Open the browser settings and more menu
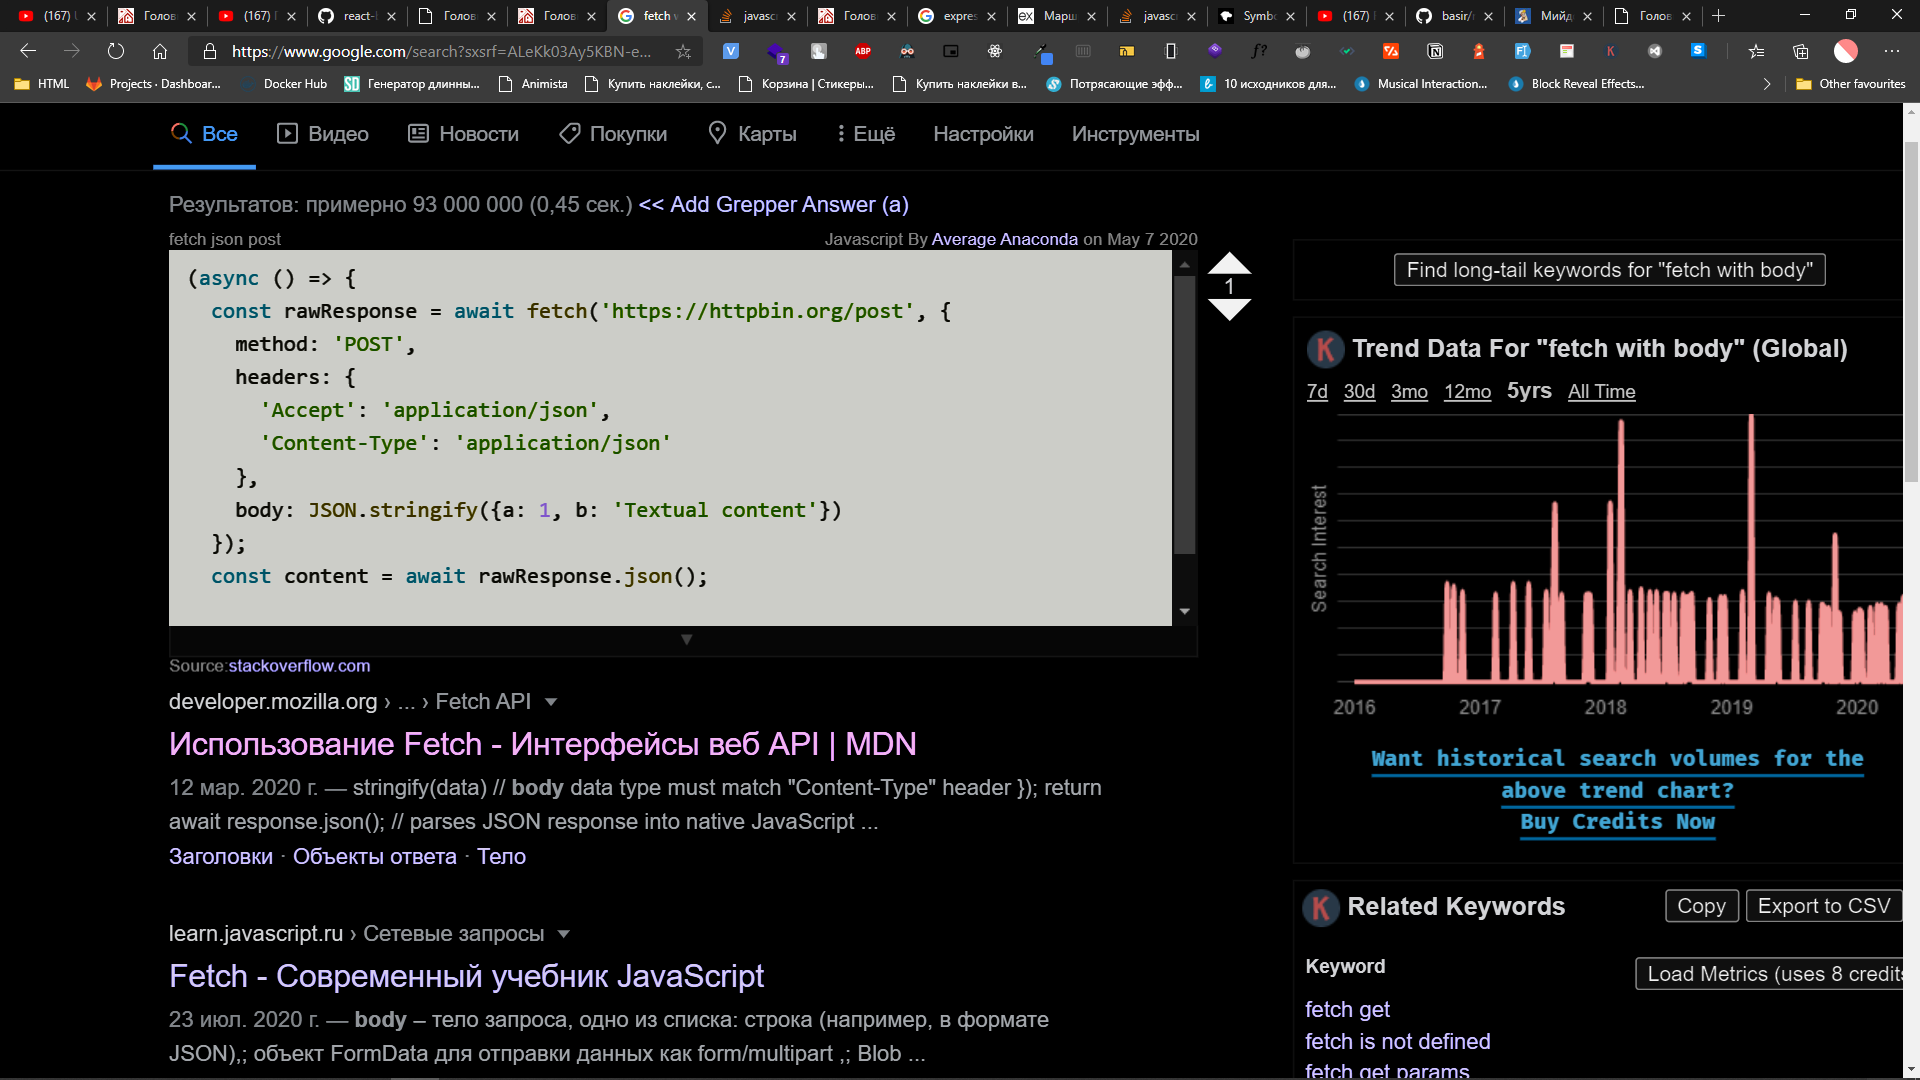The width and height of the screenshot is (1920, 1080). (x=1892, y=51)
